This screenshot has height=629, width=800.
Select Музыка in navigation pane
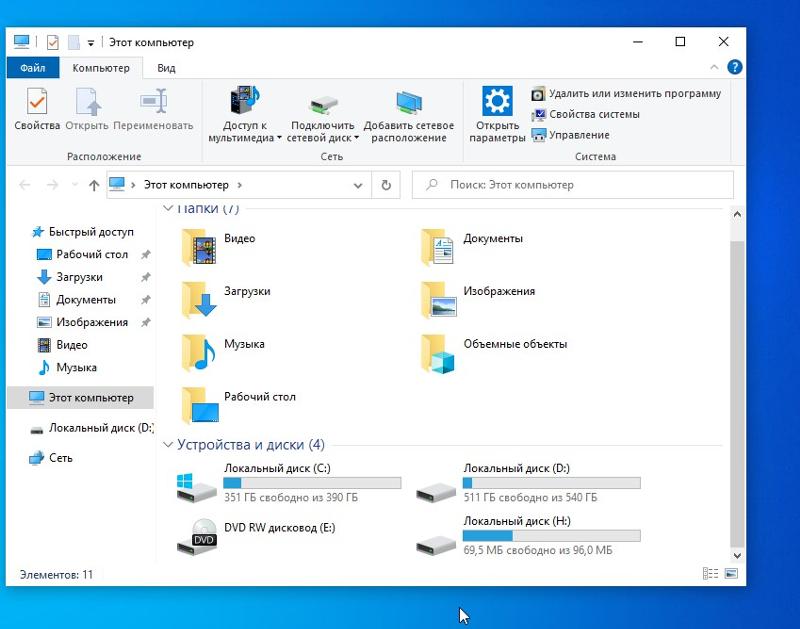coord(68,367)
